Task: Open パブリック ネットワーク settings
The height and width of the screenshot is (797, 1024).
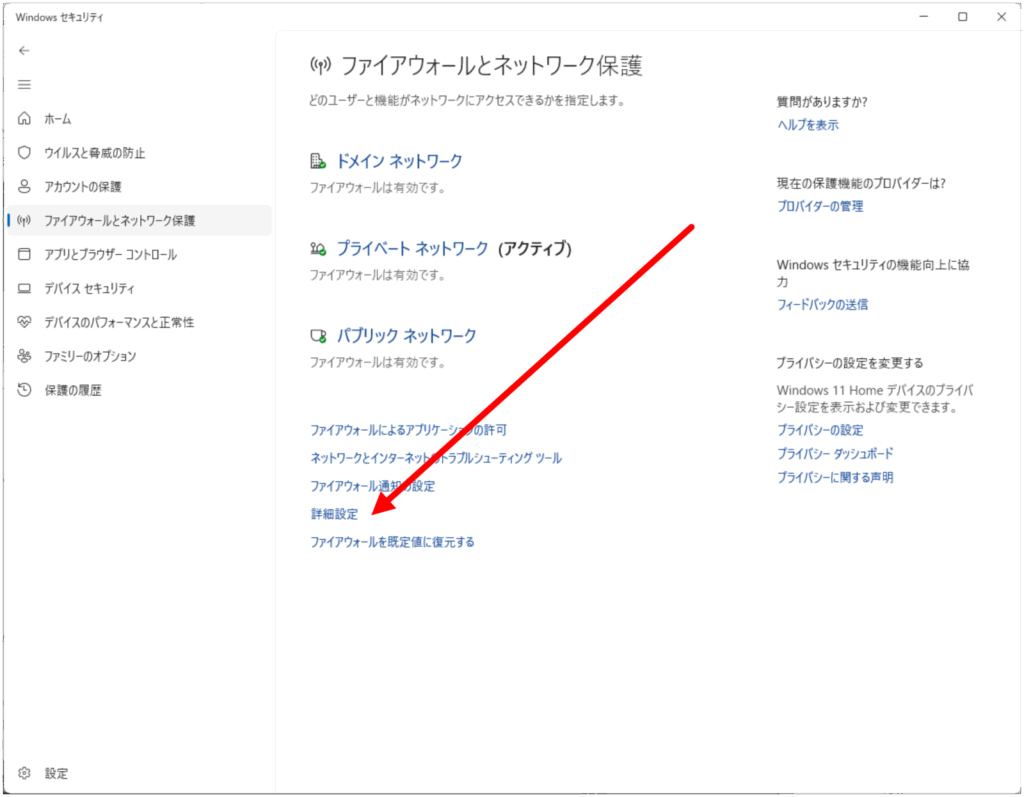Action: tap(406, 336)
